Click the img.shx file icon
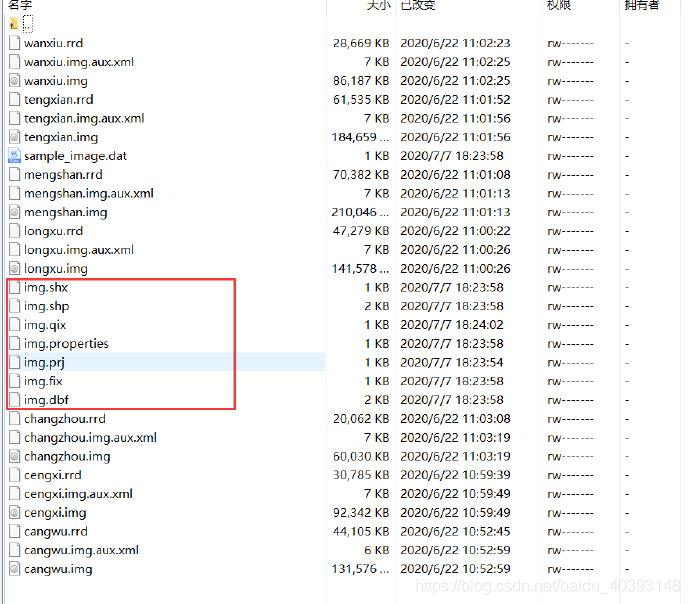The height and width of the screenshot is (604, 690). tap(15, 288)
